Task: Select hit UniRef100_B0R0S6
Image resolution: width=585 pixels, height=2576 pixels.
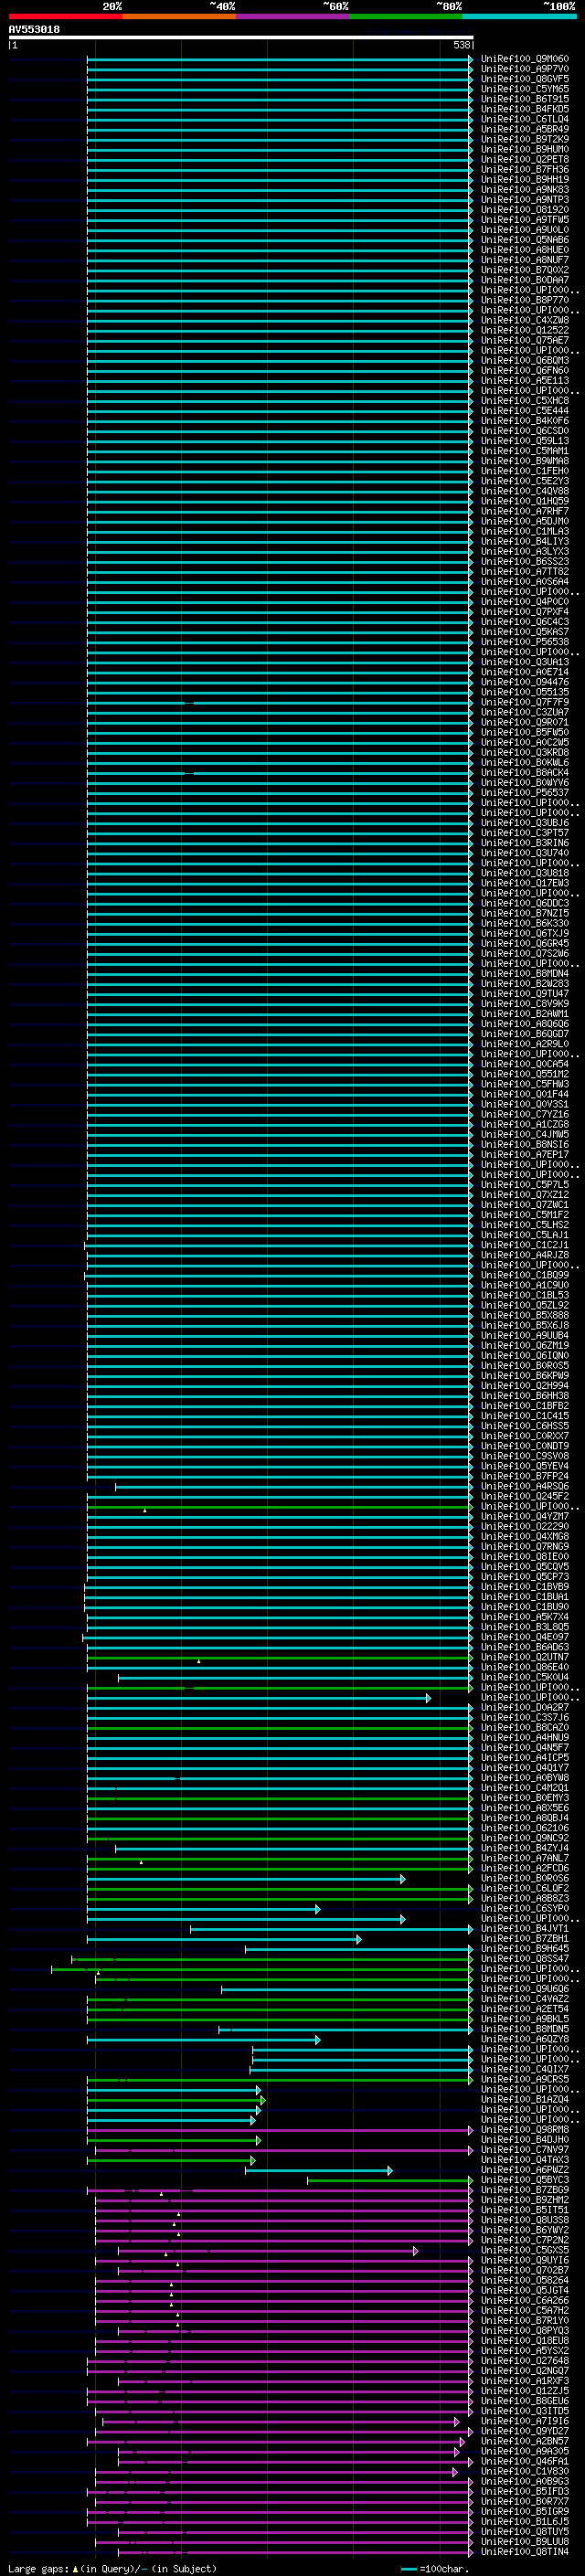Action: tap(525, 1879)
